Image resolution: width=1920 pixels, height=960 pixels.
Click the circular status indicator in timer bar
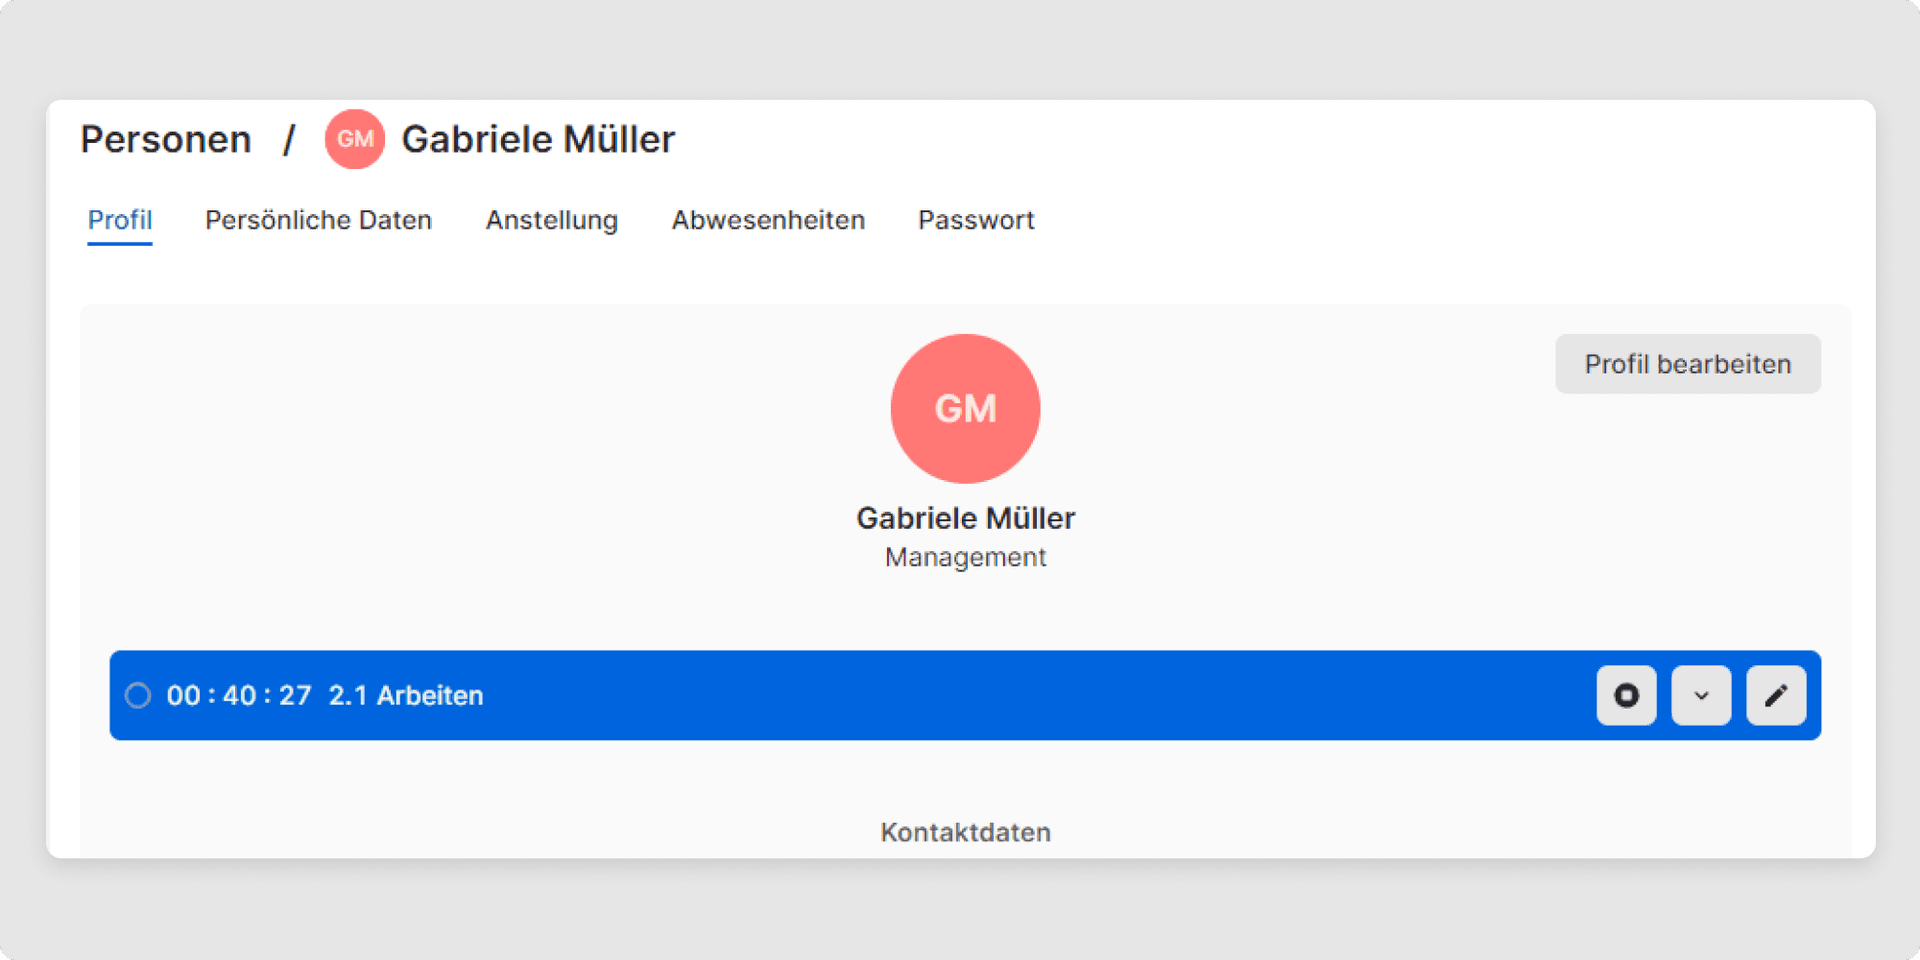point(138,695)
